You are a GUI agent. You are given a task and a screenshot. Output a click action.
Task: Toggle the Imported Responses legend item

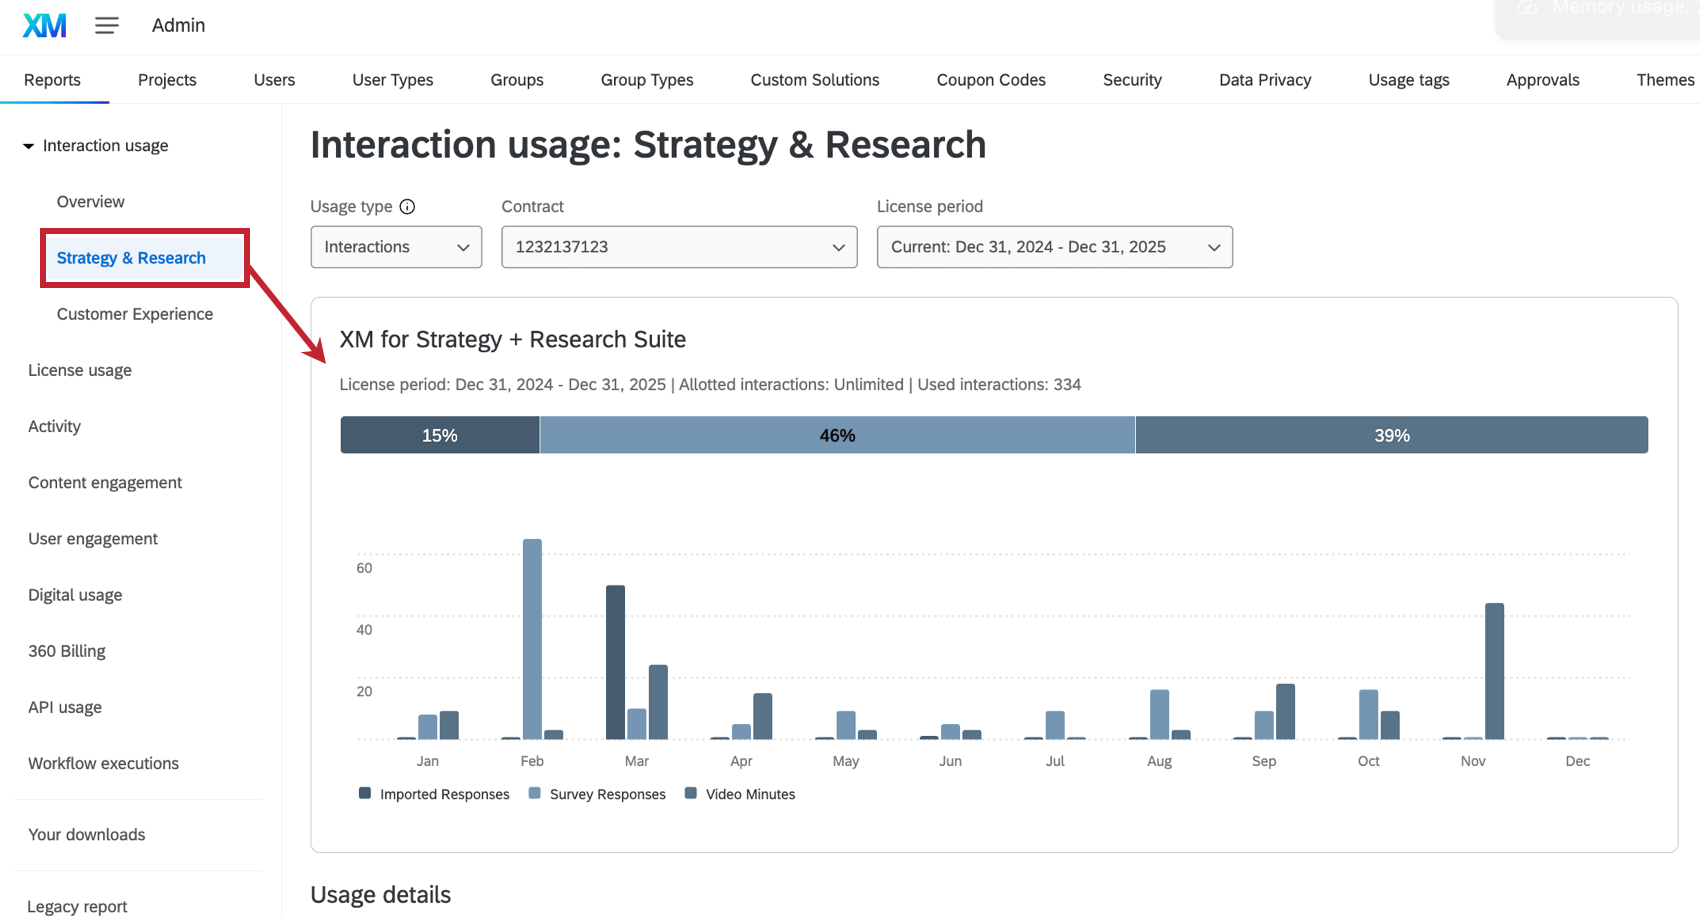click(434, 793)
